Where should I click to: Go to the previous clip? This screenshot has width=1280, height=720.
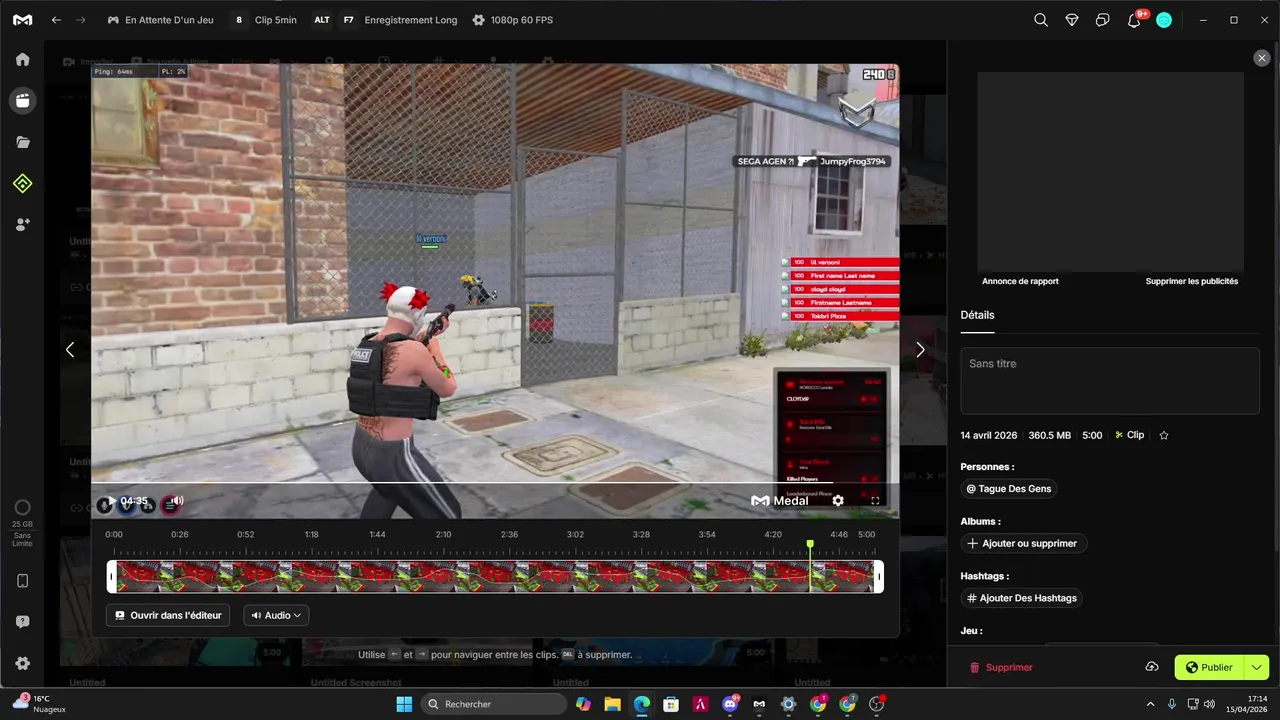70,350
